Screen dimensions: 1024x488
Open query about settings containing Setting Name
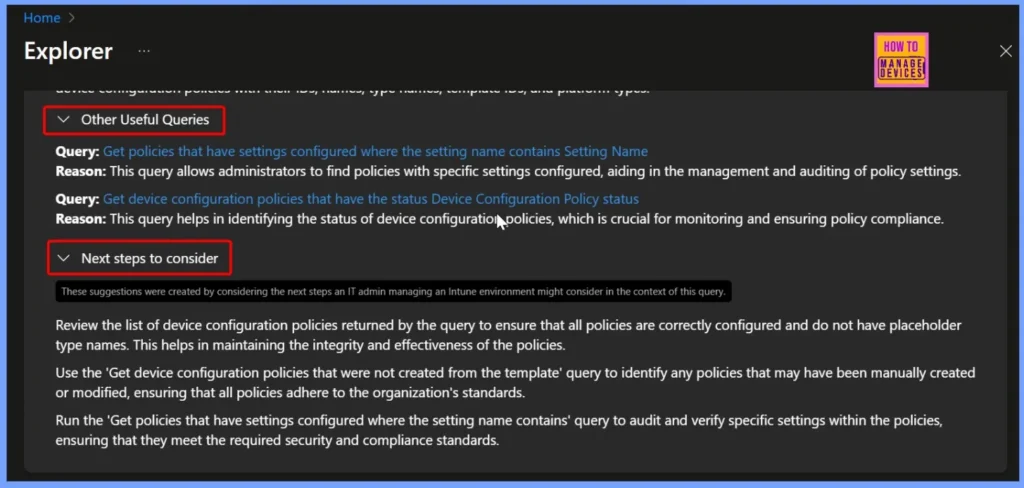(x=376, y=152)
